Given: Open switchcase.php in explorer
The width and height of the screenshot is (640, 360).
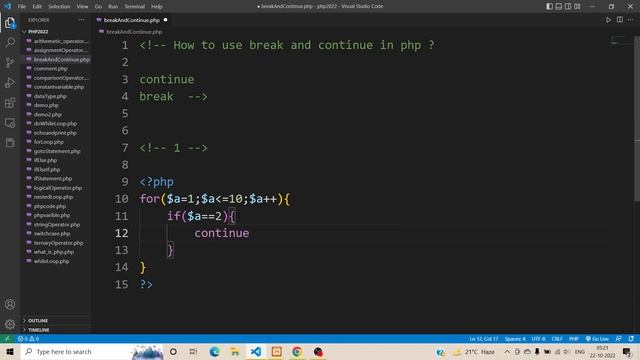Looking at the screenshot, I should (x=52, y=233).
